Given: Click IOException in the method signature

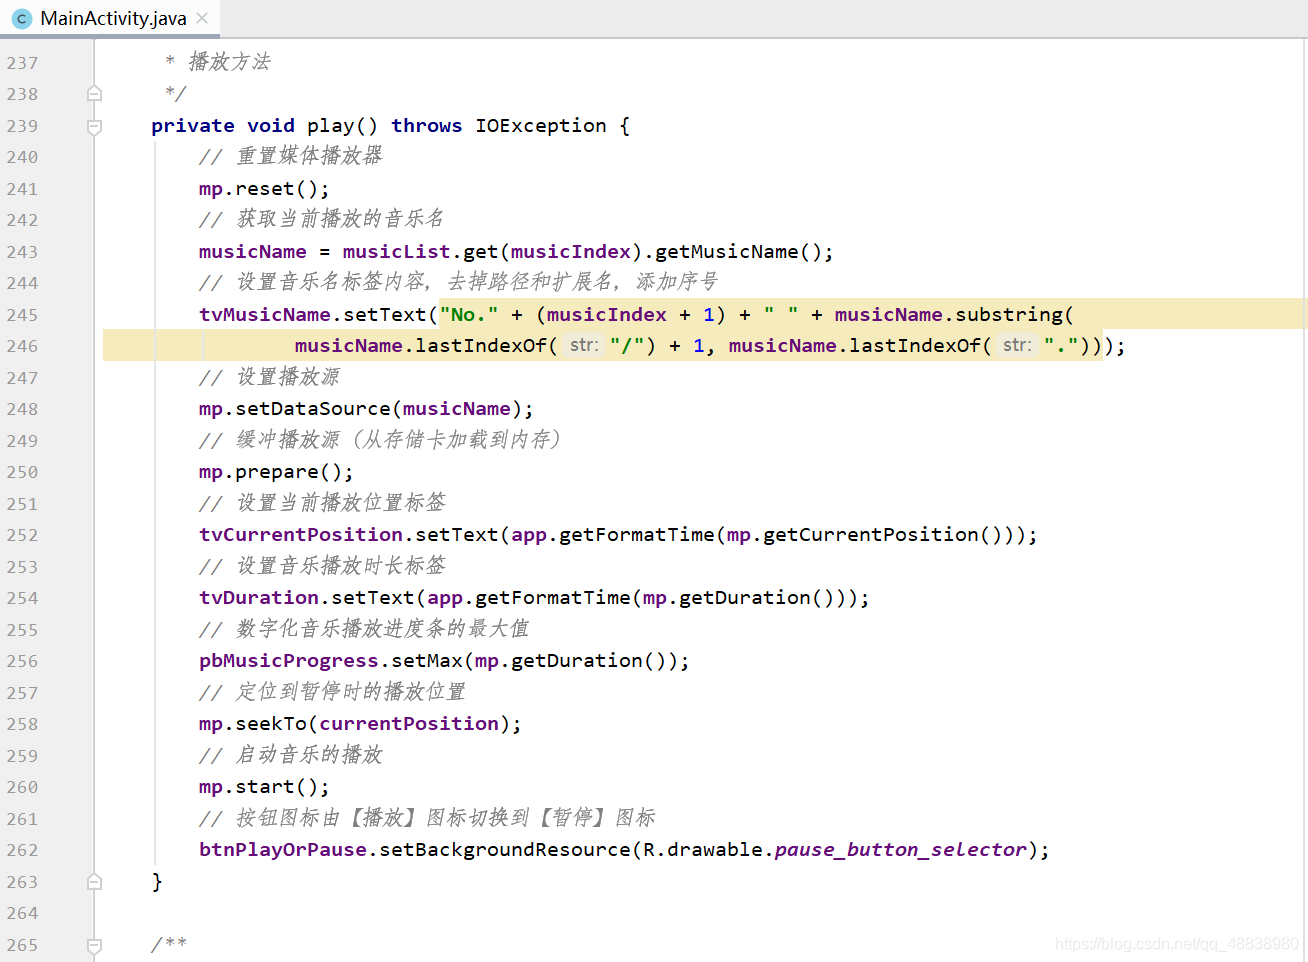Looking at the screenshot, I should click(541, 126).
